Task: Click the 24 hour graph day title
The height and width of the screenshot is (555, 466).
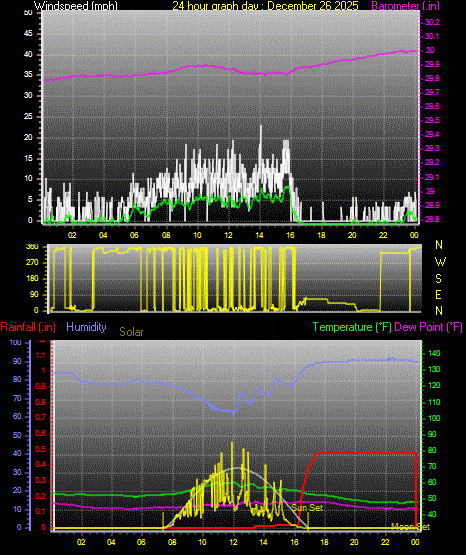Action: [265, 5]
